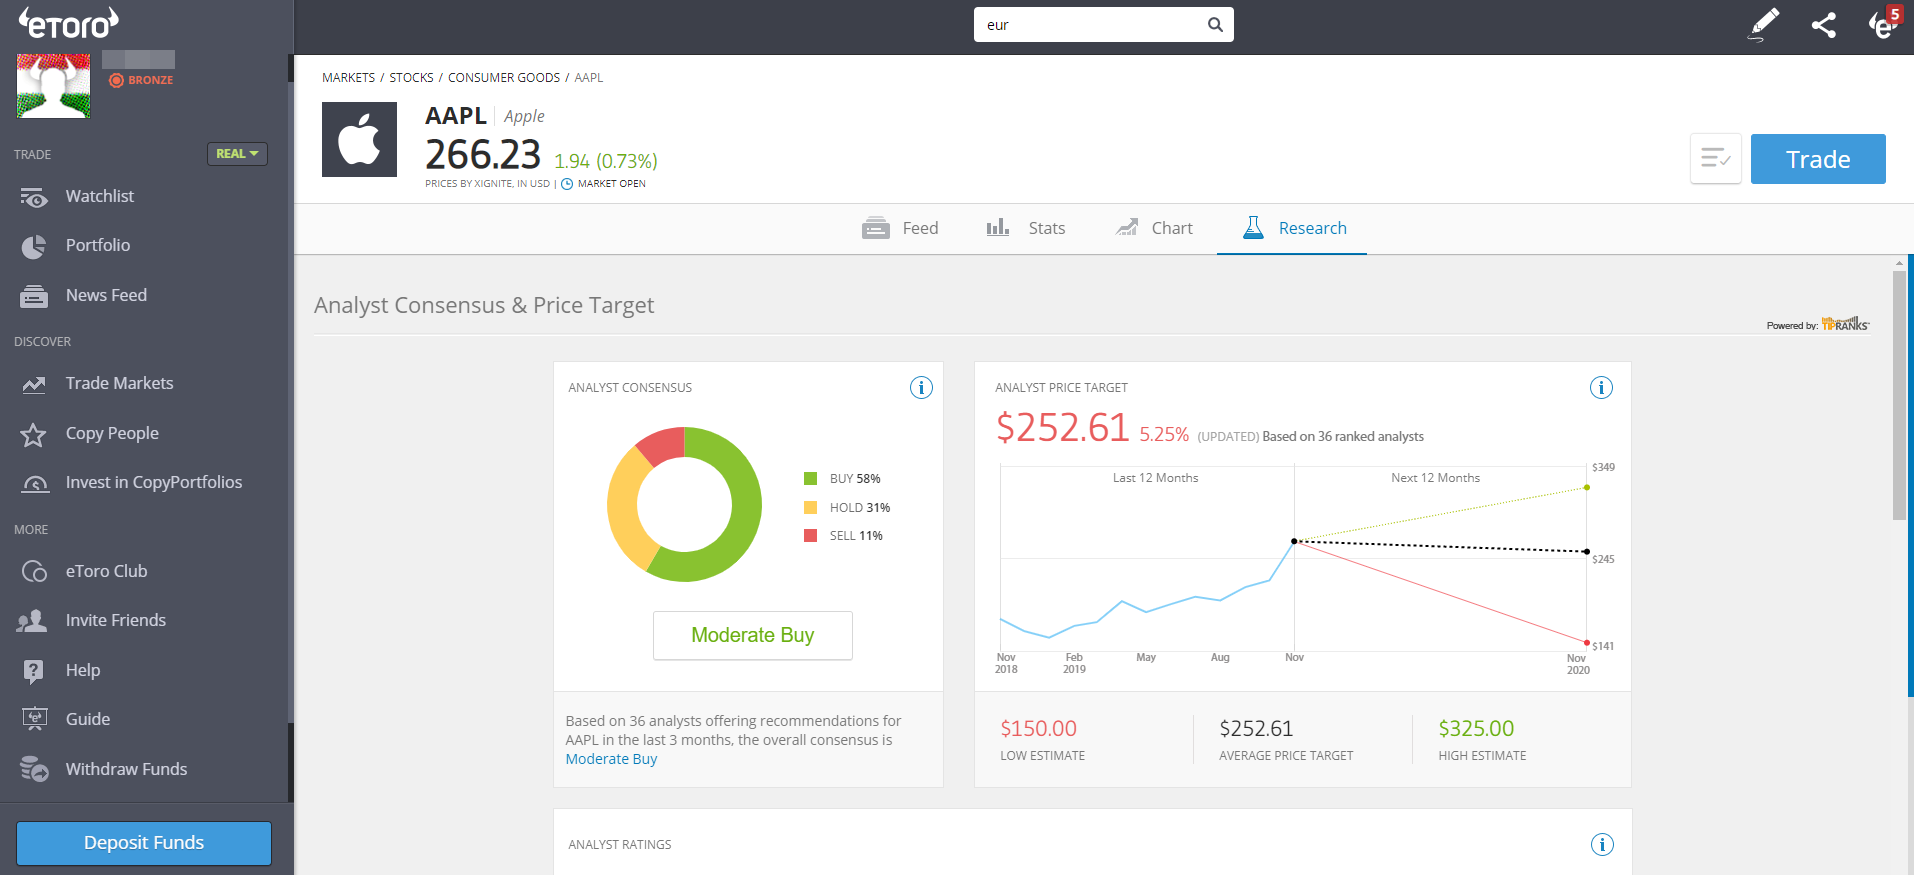Viewport: 1914px width, 875px height.
Task: Open info icon for Analyst Price Target
Action: coord(1601,388)
